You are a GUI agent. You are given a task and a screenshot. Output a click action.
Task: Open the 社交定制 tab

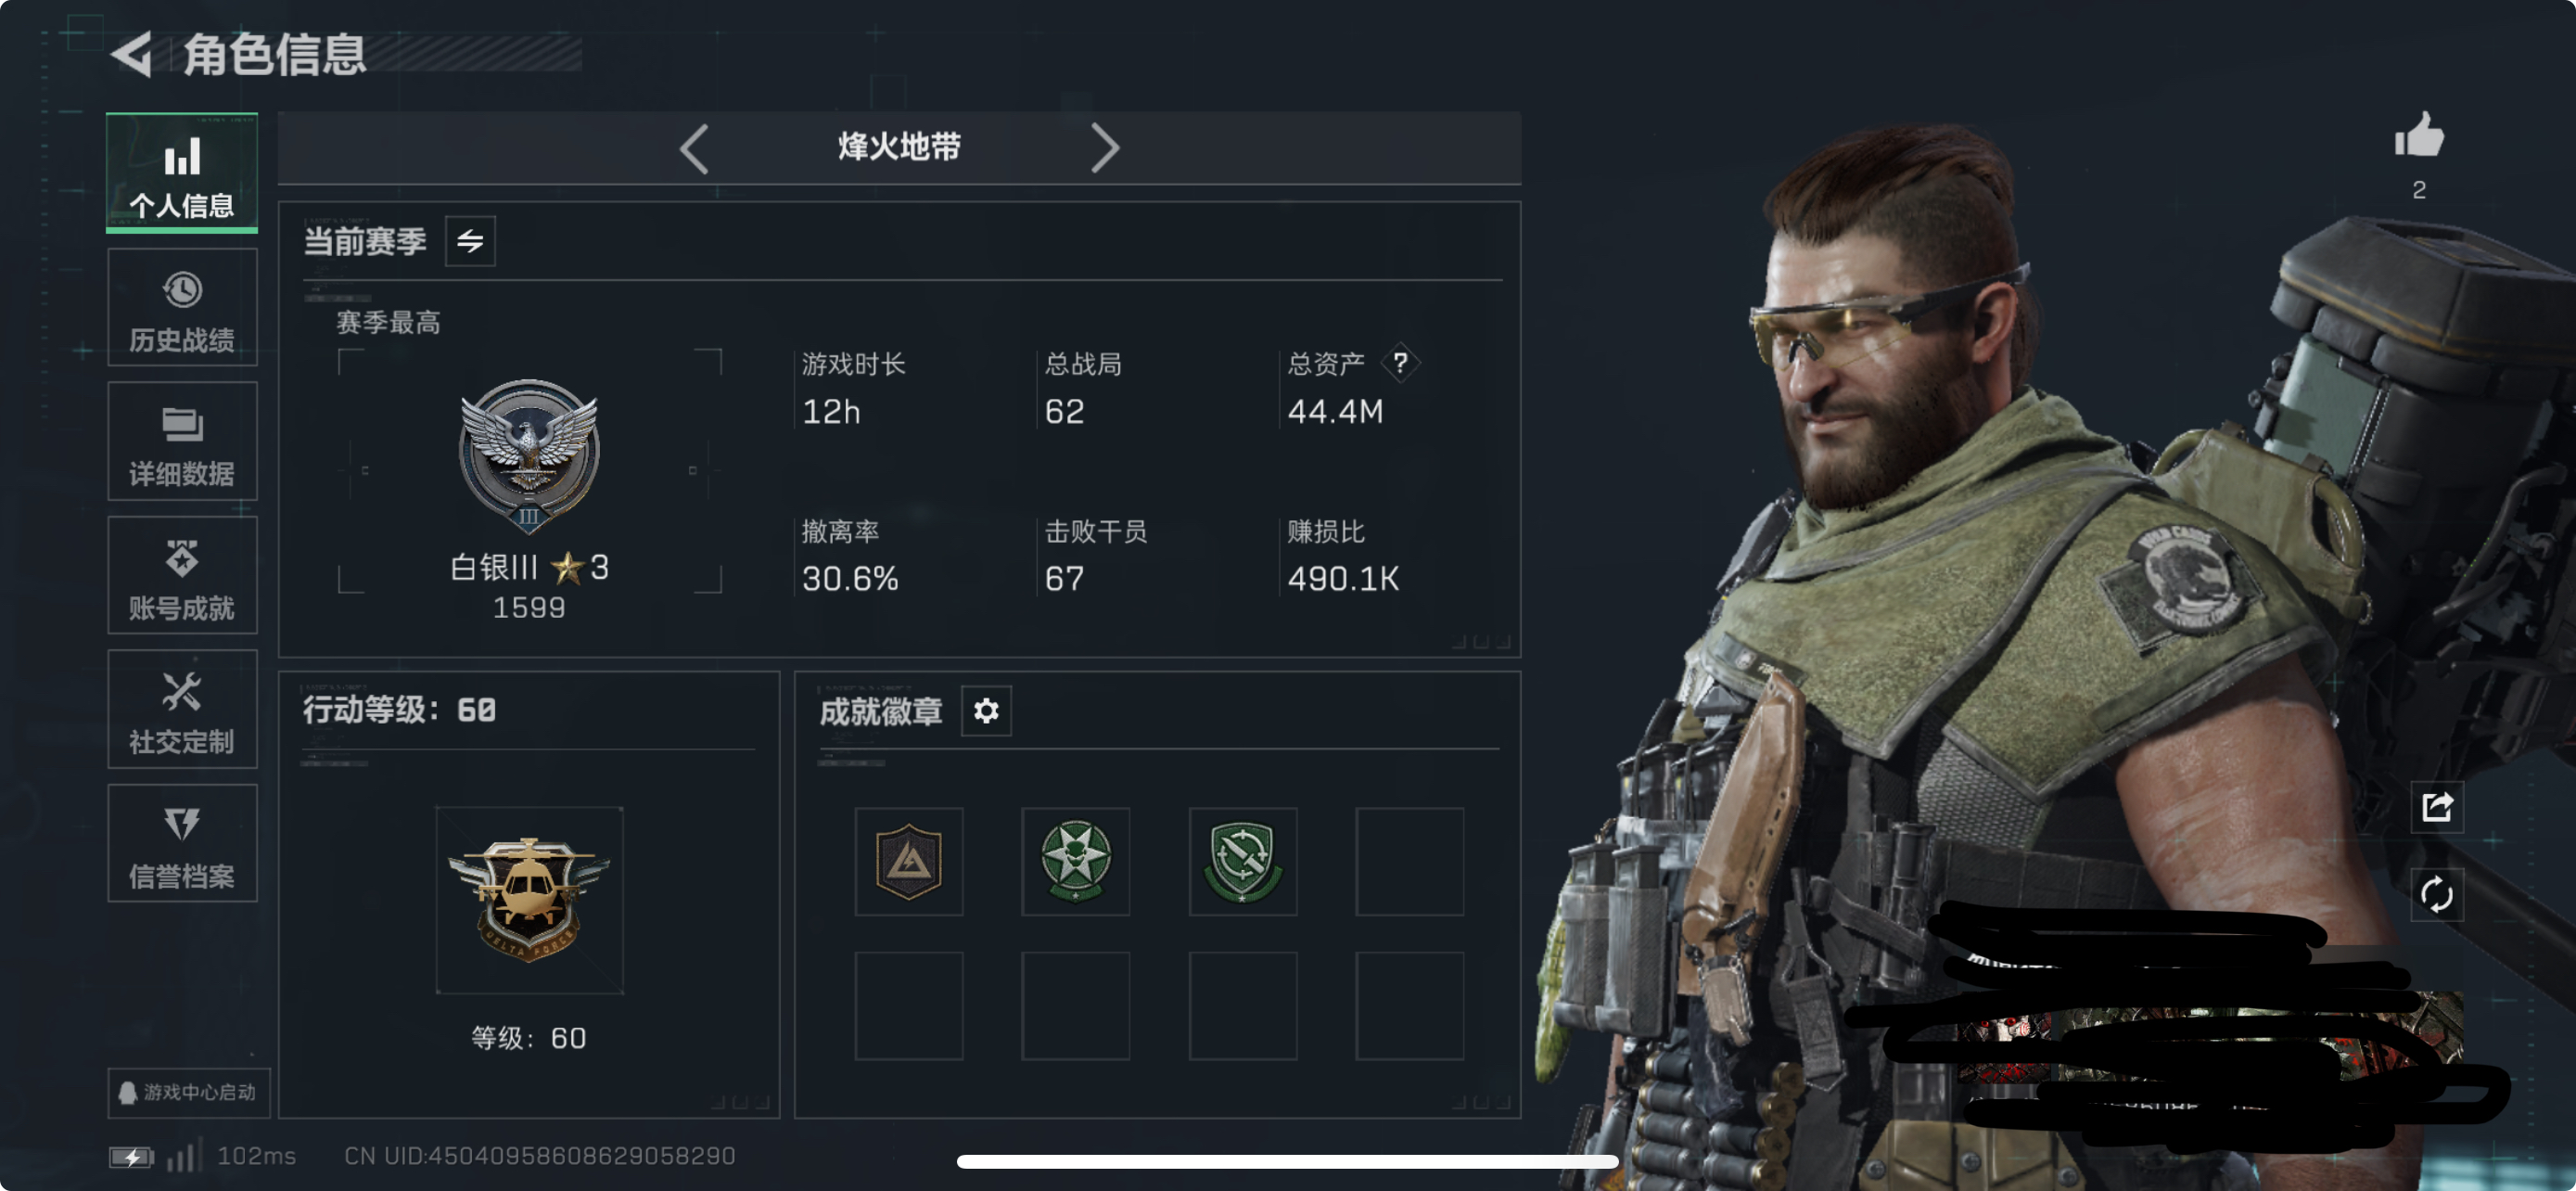coord(182,710)
